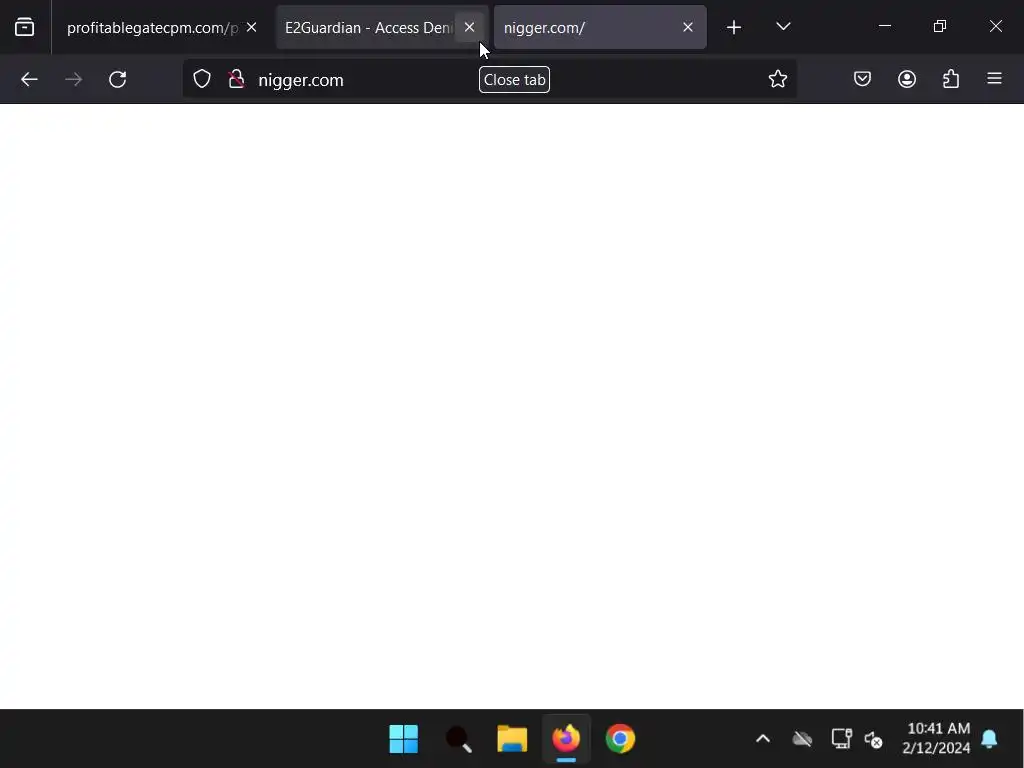Switch to the profitablegatecpm.com tab
The width and height of the screenshot is (1024, 768).
[x=152, y=27]
